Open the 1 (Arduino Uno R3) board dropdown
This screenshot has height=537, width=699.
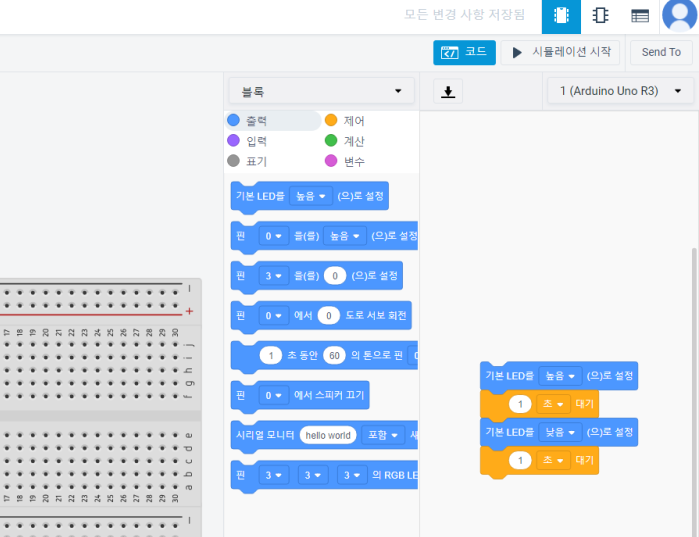coord(620,91)
